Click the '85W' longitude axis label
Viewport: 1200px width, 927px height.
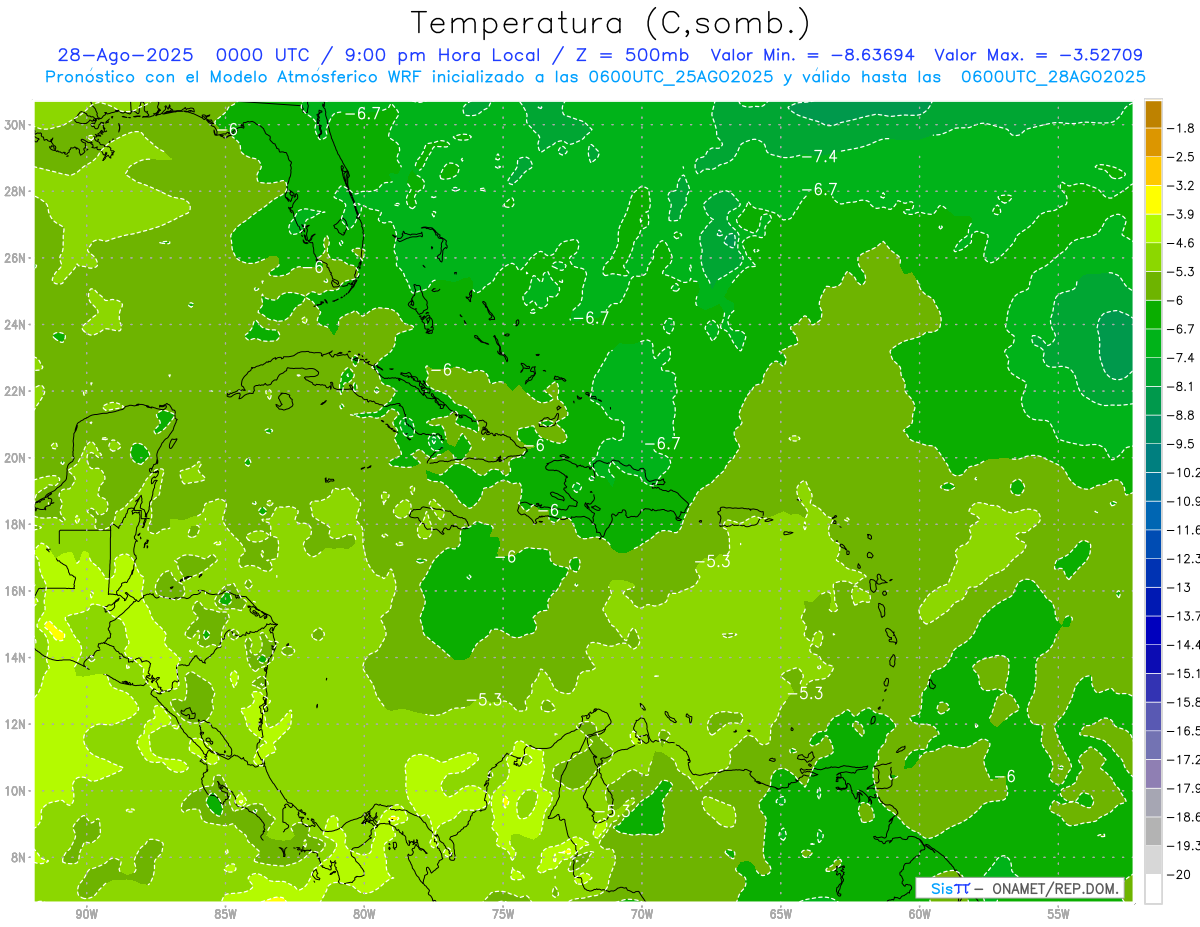coord(225,914)
